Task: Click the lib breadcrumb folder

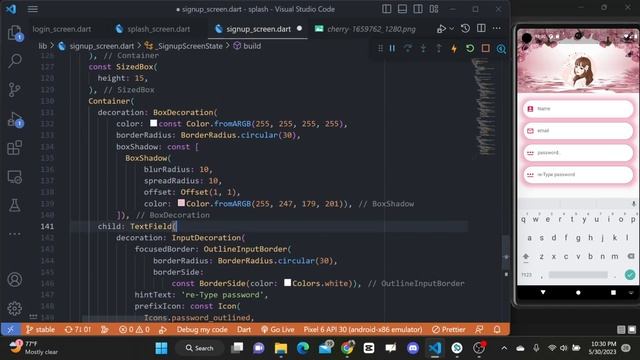Action: 42,46
